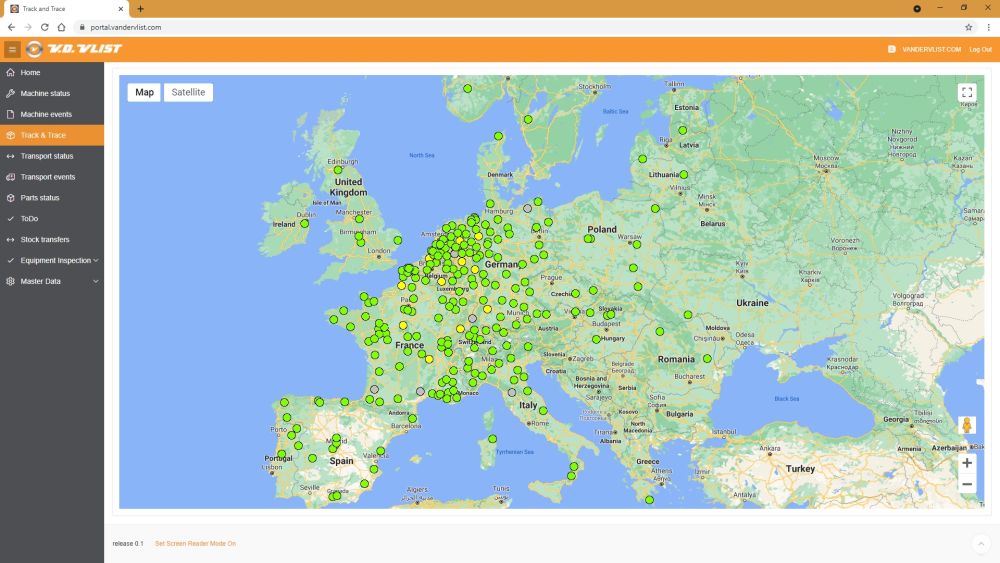Click the scroll-to-top arrow icon
This screenshot has width=1000, height=563.
pos(981,544)
